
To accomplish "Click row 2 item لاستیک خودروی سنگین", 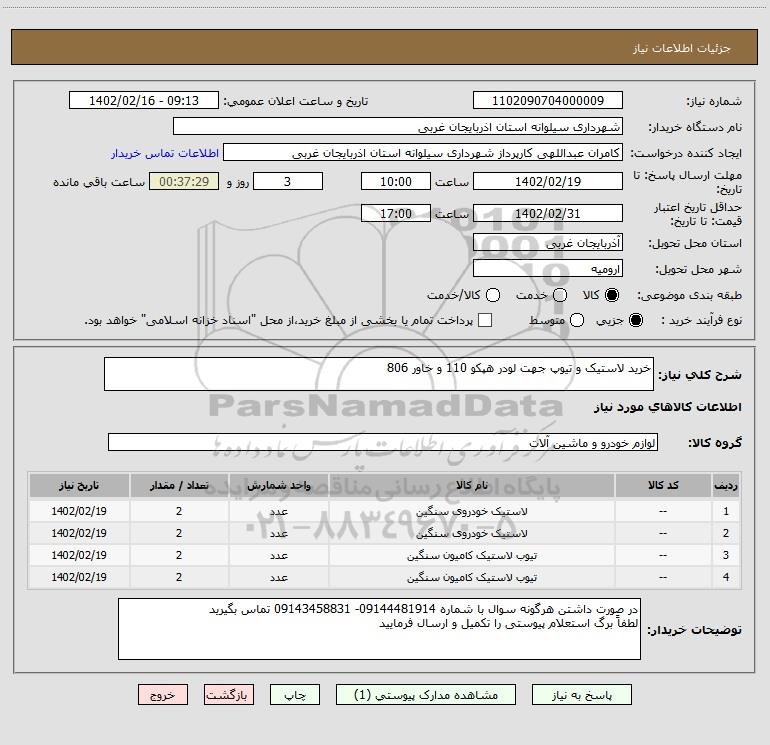I will click(x=471, y=533).
